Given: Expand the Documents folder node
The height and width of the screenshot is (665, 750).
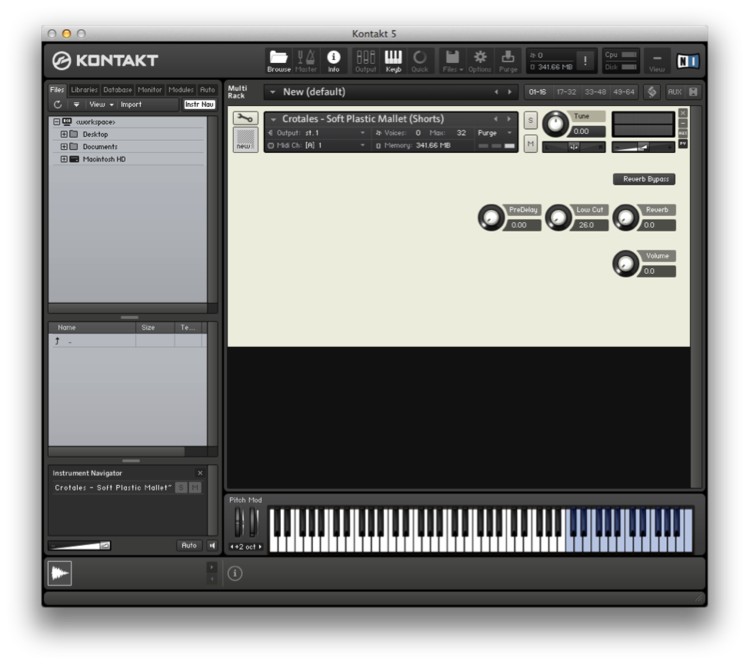Looking at the screenshot, I should pyautogui.click(x=64, y=147).
